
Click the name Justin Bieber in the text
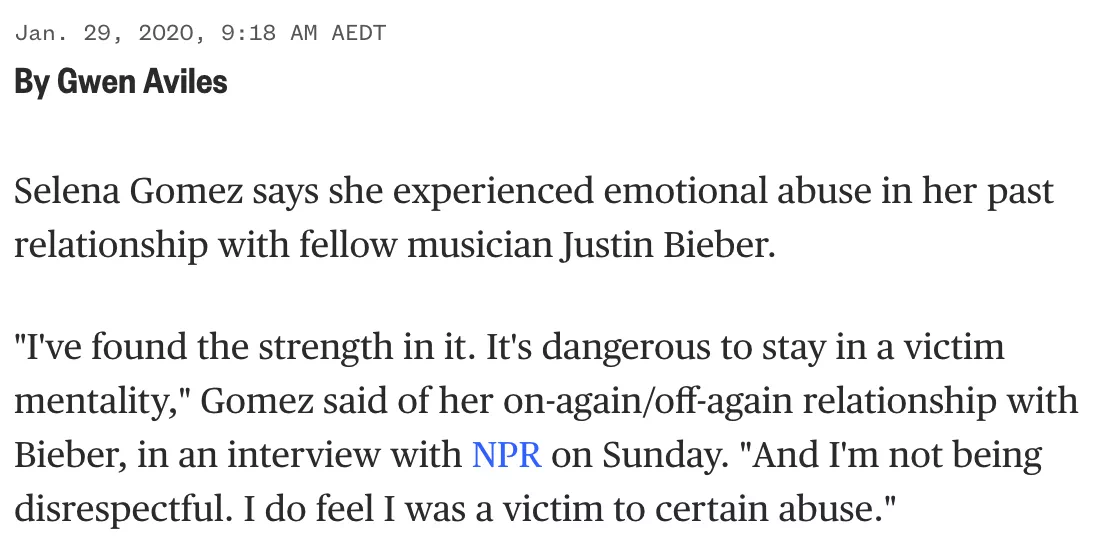click(667, 245)
